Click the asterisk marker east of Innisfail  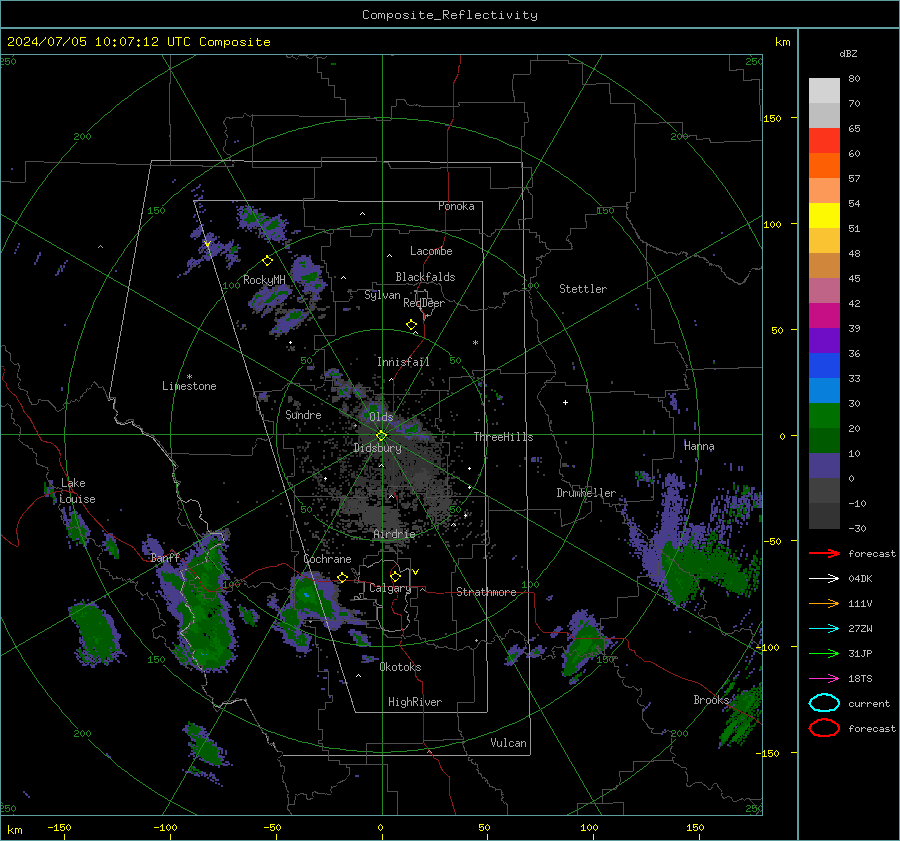[x=475, y=343]
